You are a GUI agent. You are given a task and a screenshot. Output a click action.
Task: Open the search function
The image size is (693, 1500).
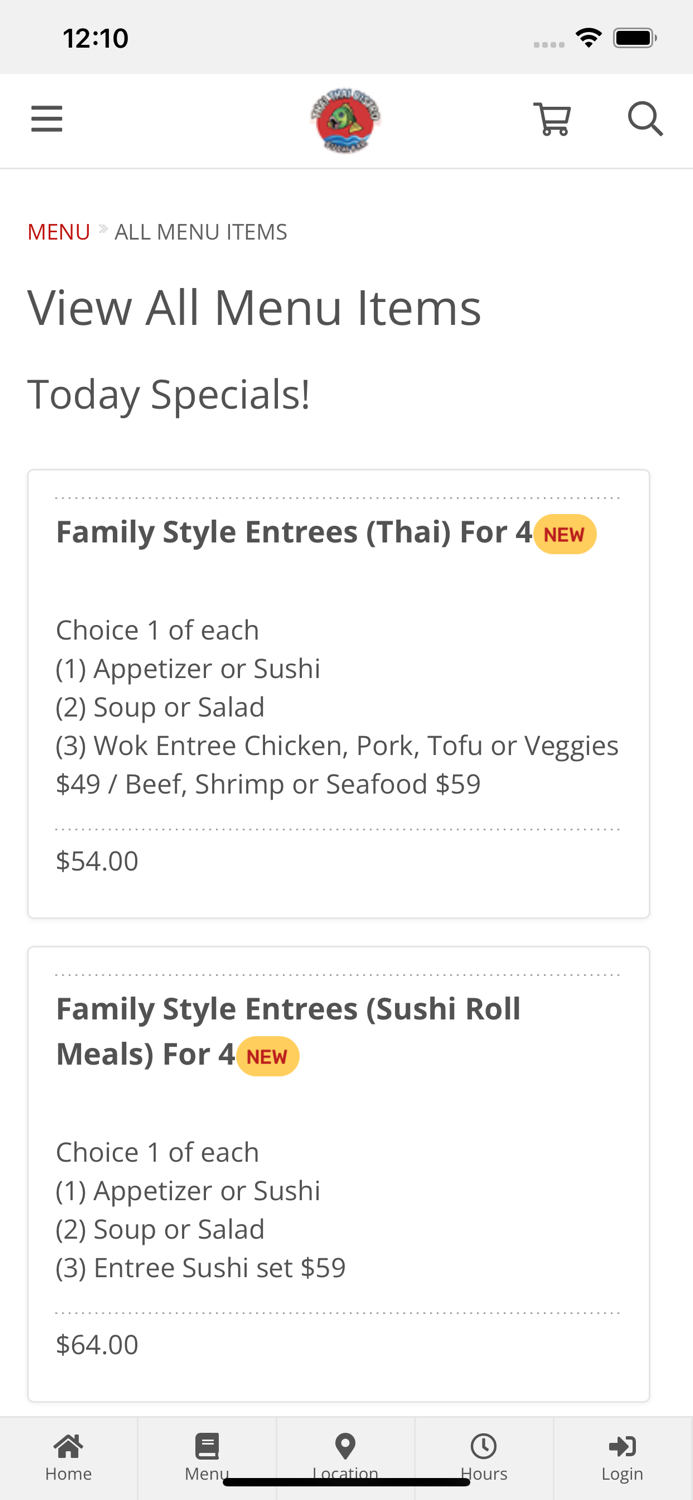[645, 117]
